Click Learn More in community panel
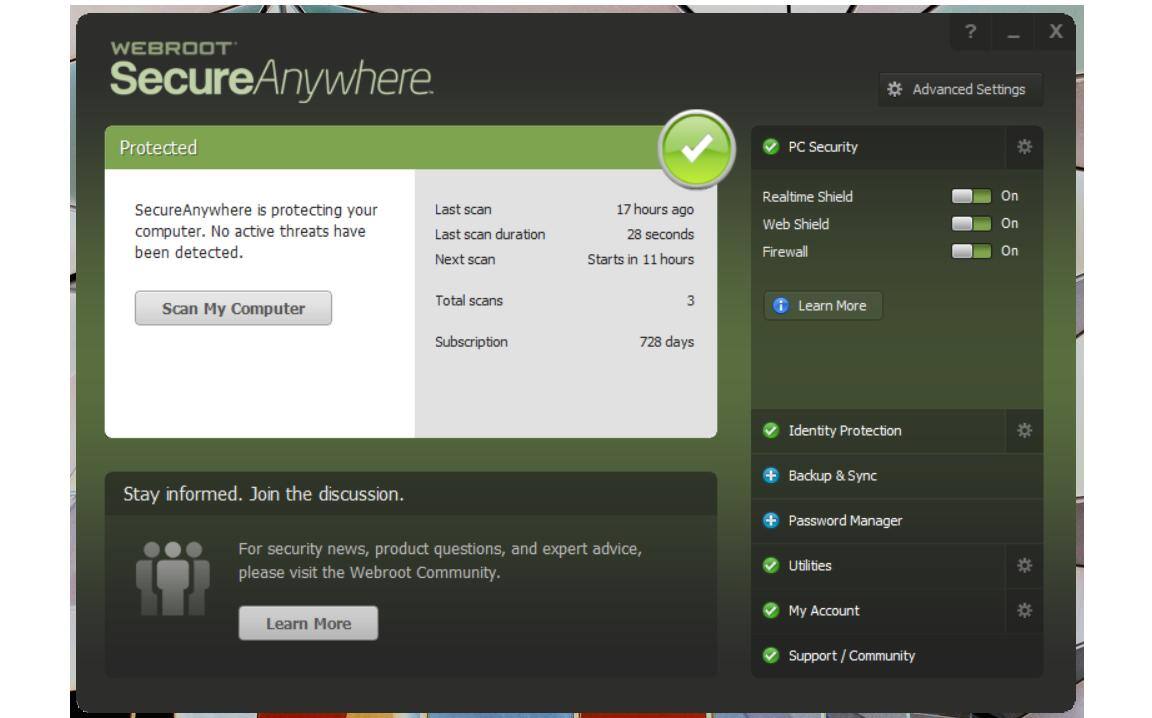The width and height of the screenshot is (1152, 718). (308, 624)
